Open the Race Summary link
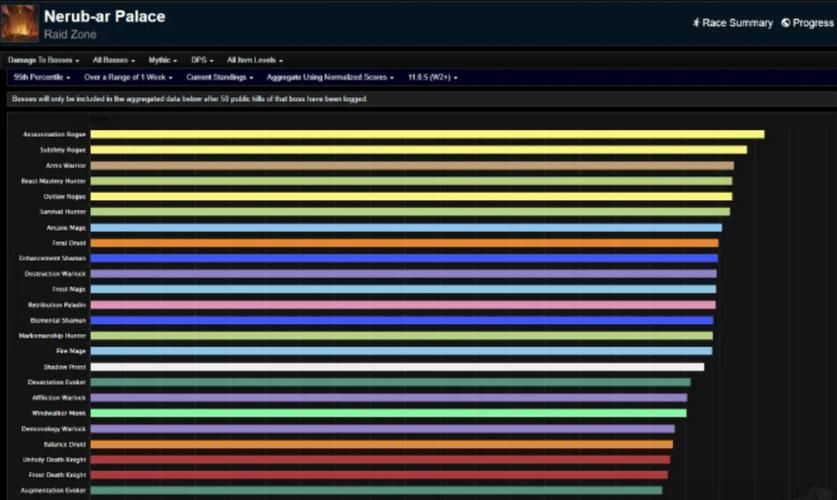The width and height of the screenshot is (837, 500). coord(732,23)
